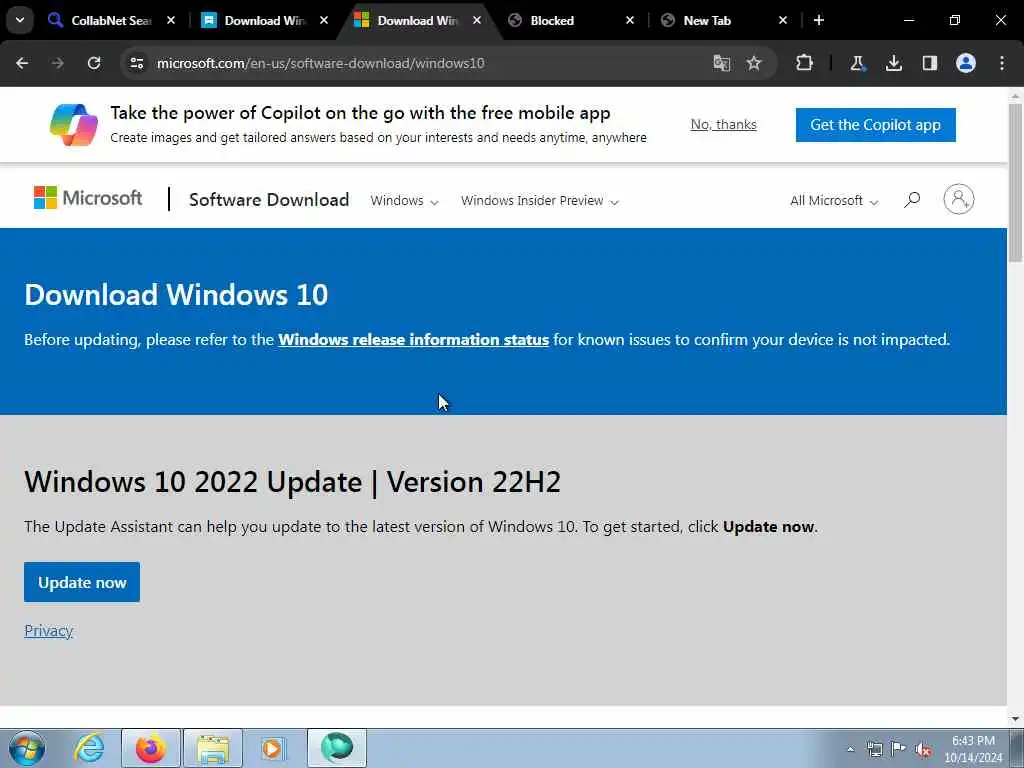Open the translate page icon

pos(722,63)
